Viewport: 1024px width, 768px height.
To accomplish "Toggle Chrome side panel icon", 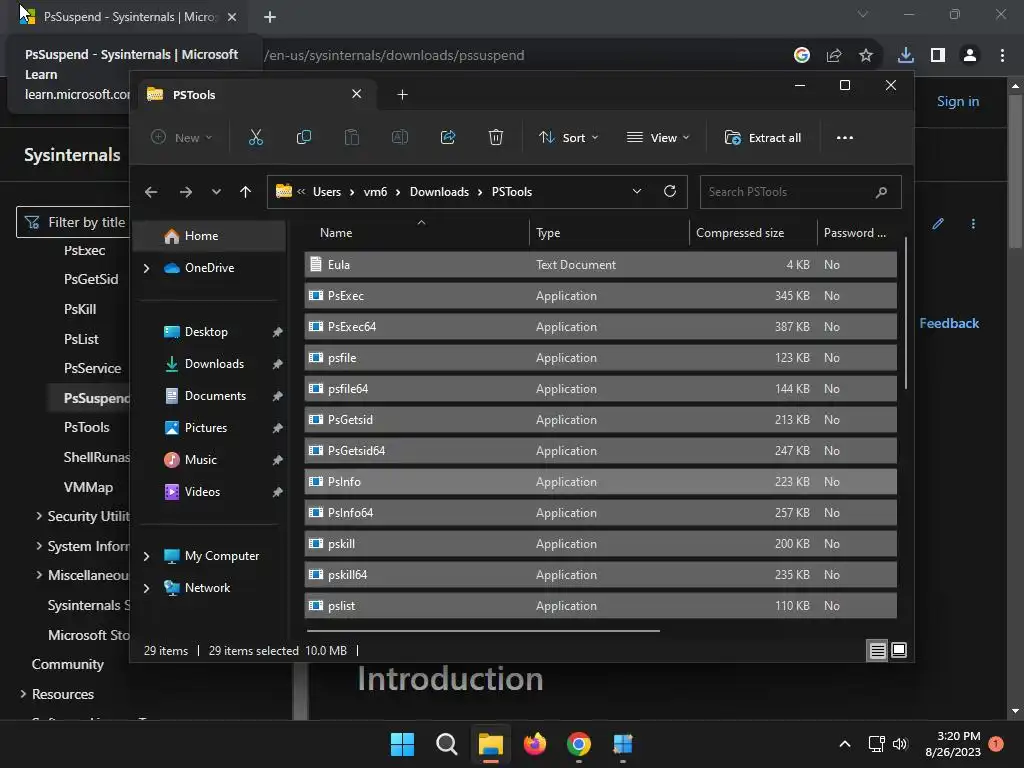I will point(938,56).
